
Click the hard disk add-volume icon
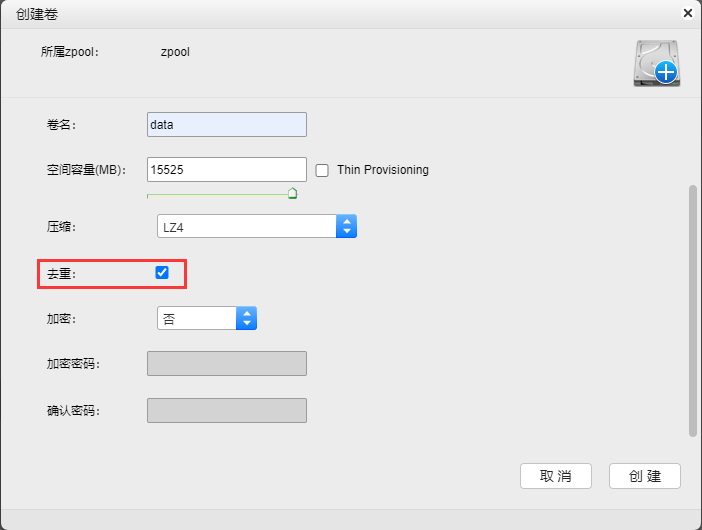(657, 63)
